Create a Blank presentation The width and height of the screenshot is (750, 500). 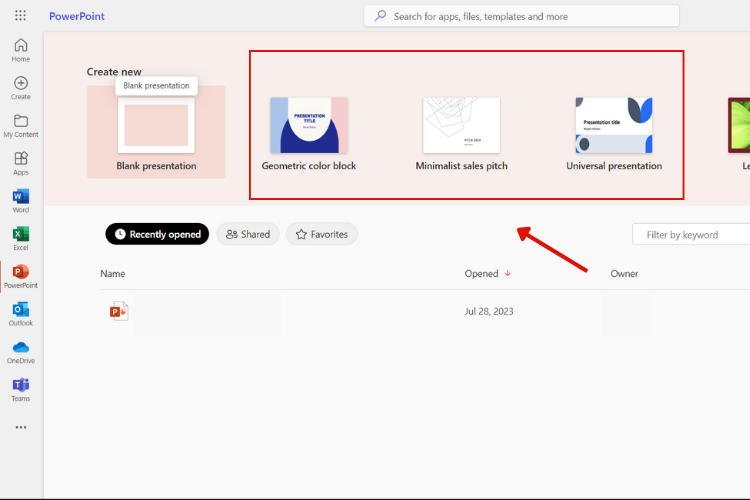pos(156,132)
